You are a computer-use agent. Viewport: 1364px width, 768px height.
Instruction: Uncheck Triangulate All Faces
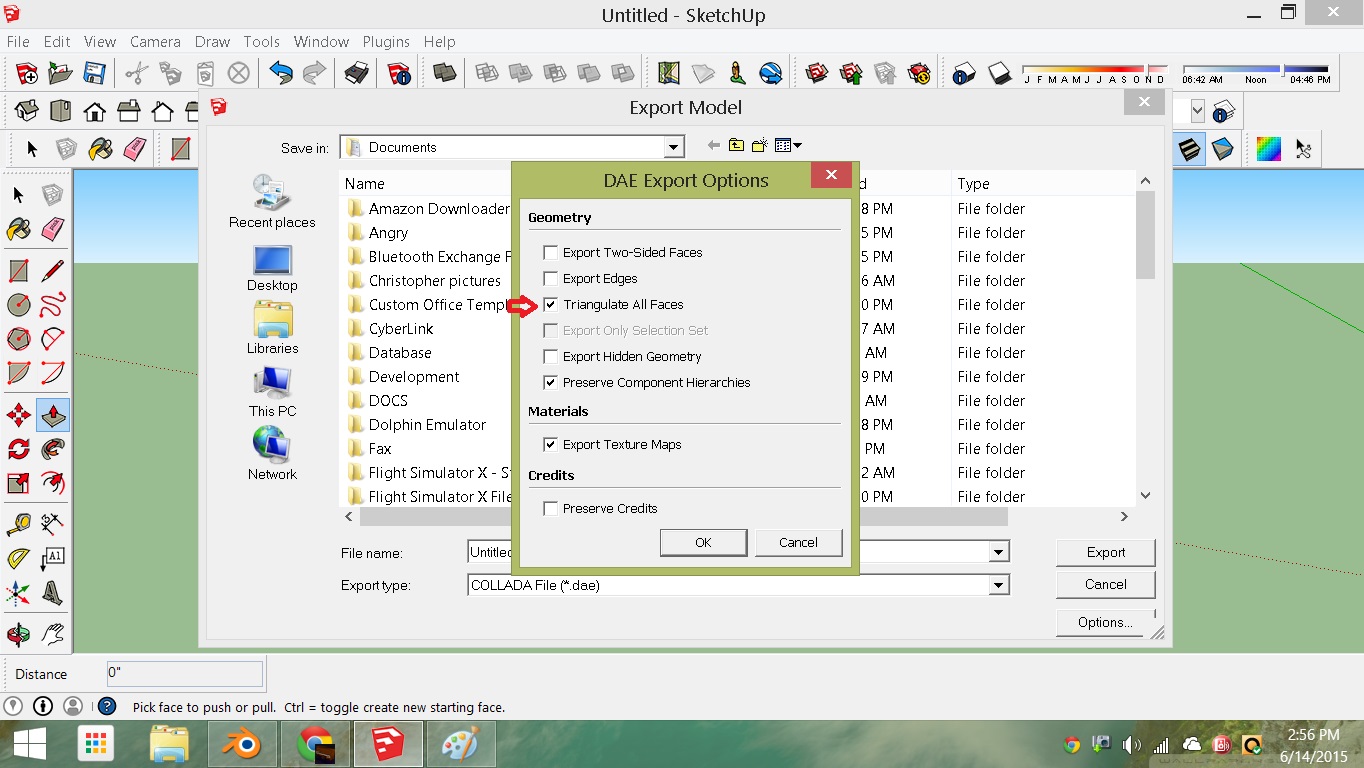tap(551, 305)
